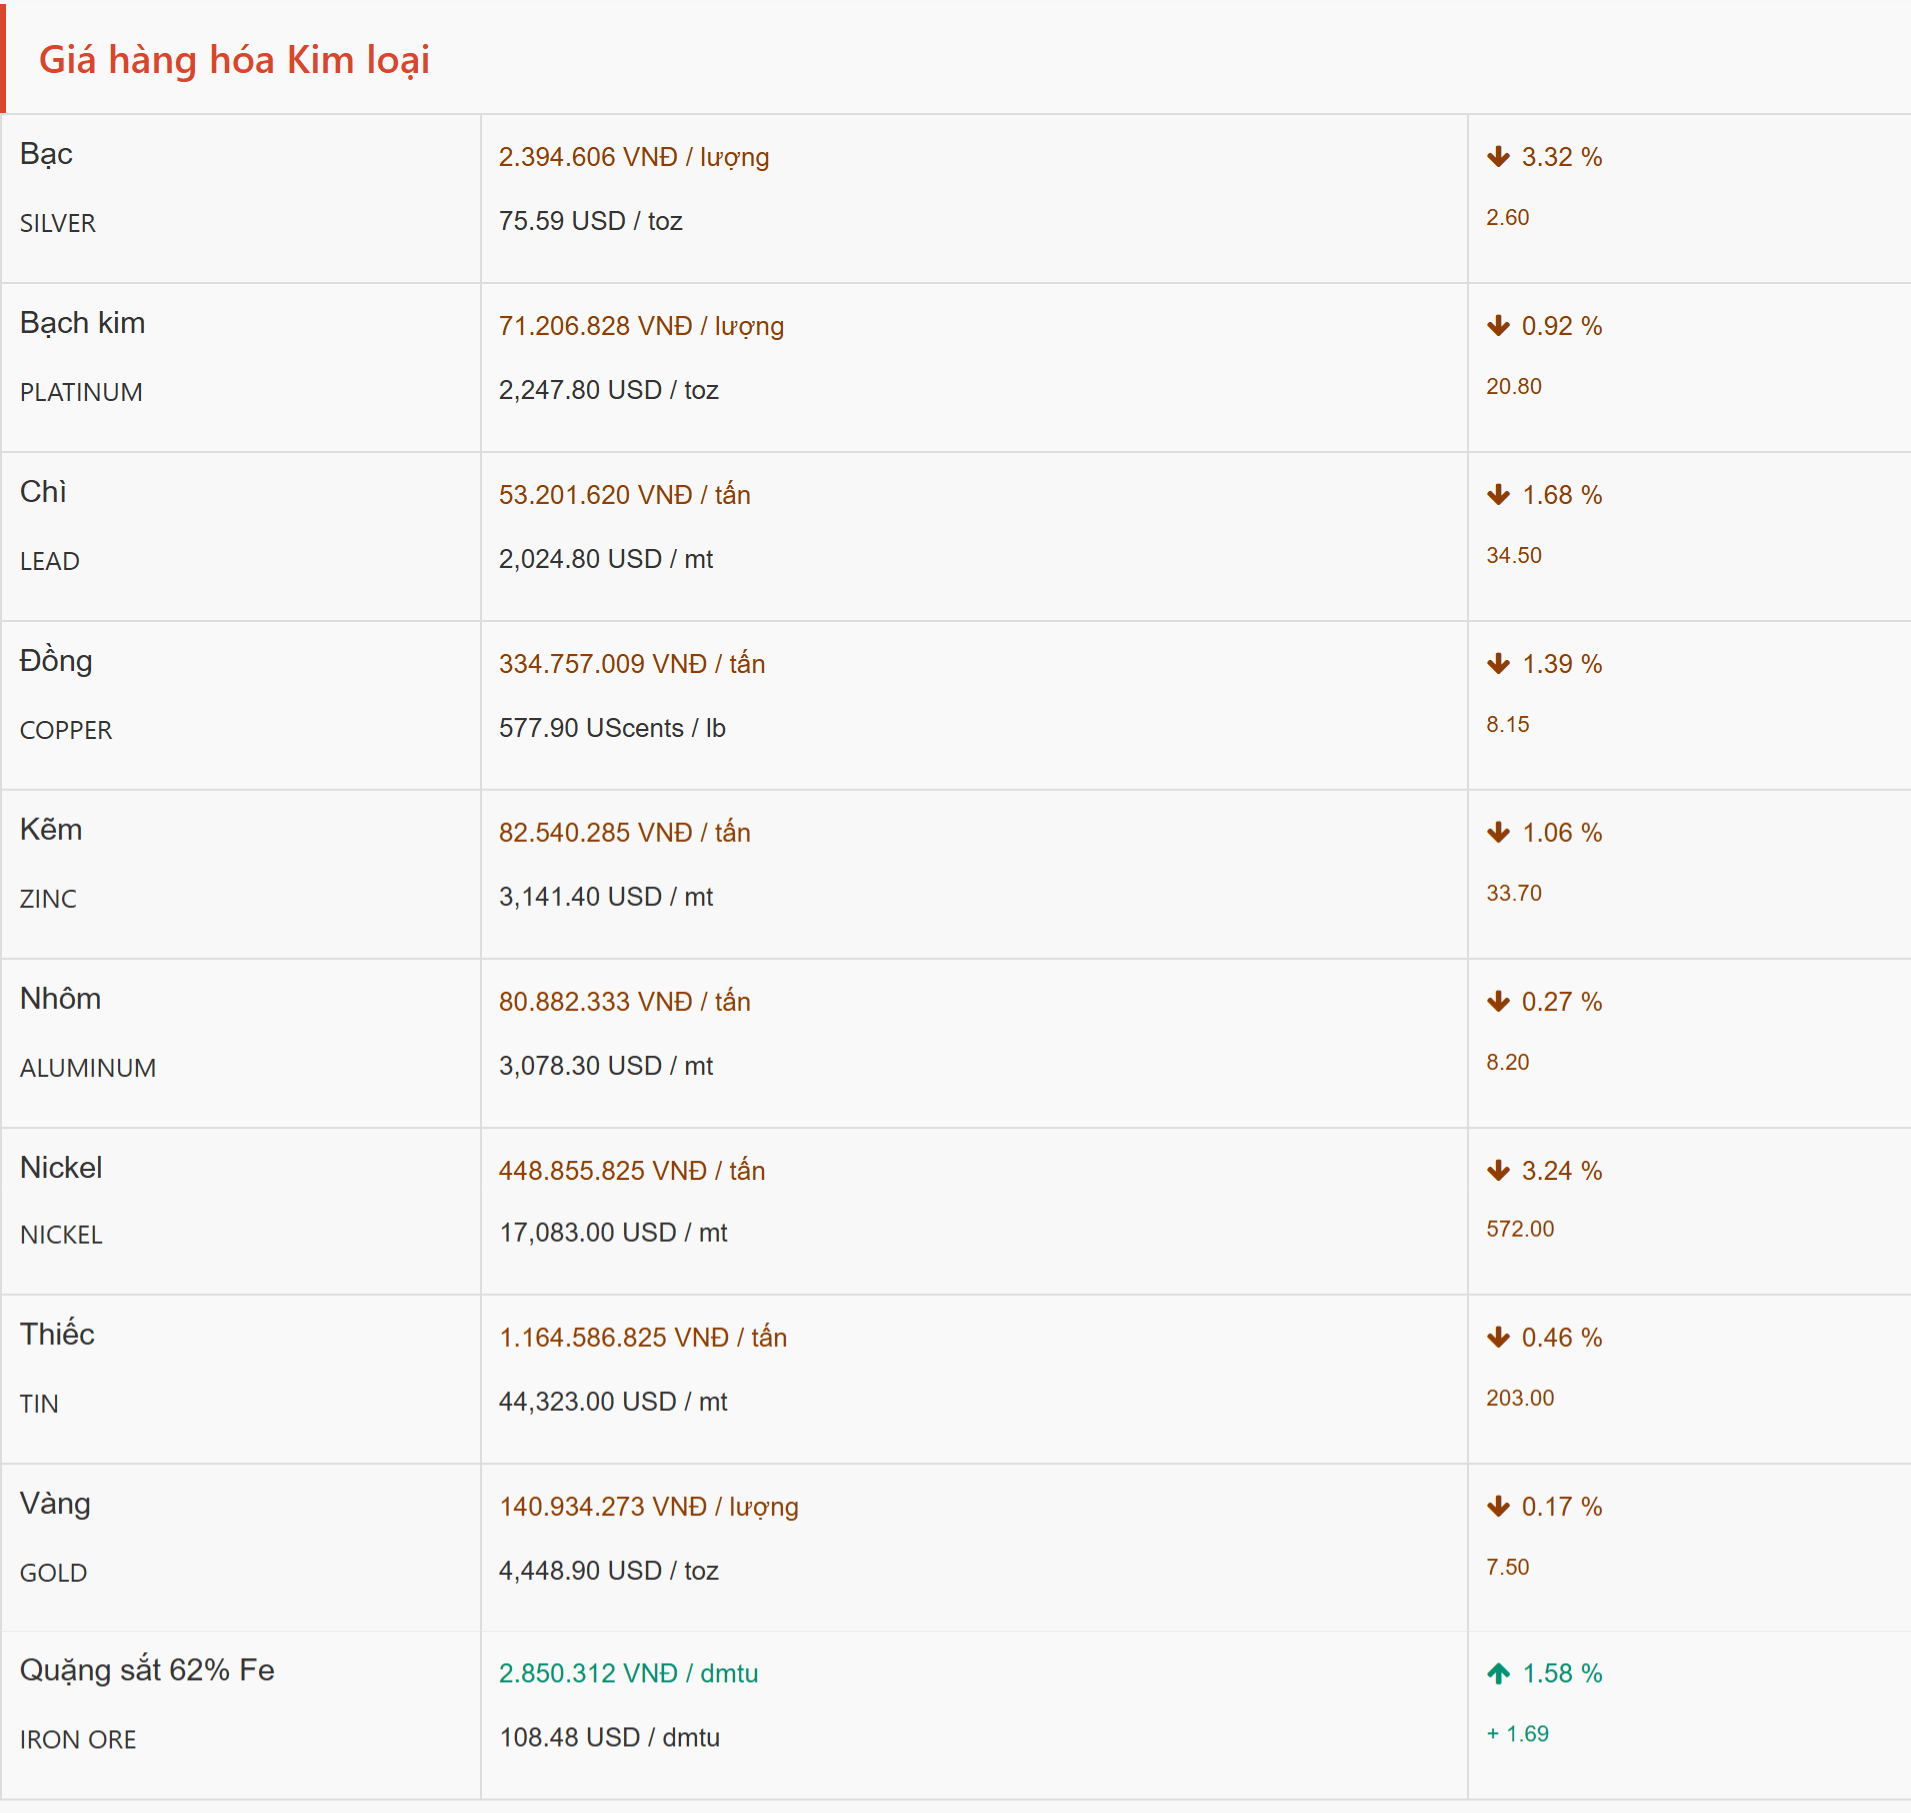The width and height of the screenshot is (1911, 1813).
Task: Click the down arrow icon beside Lead 1.68 %
Action: [1497, 495]
